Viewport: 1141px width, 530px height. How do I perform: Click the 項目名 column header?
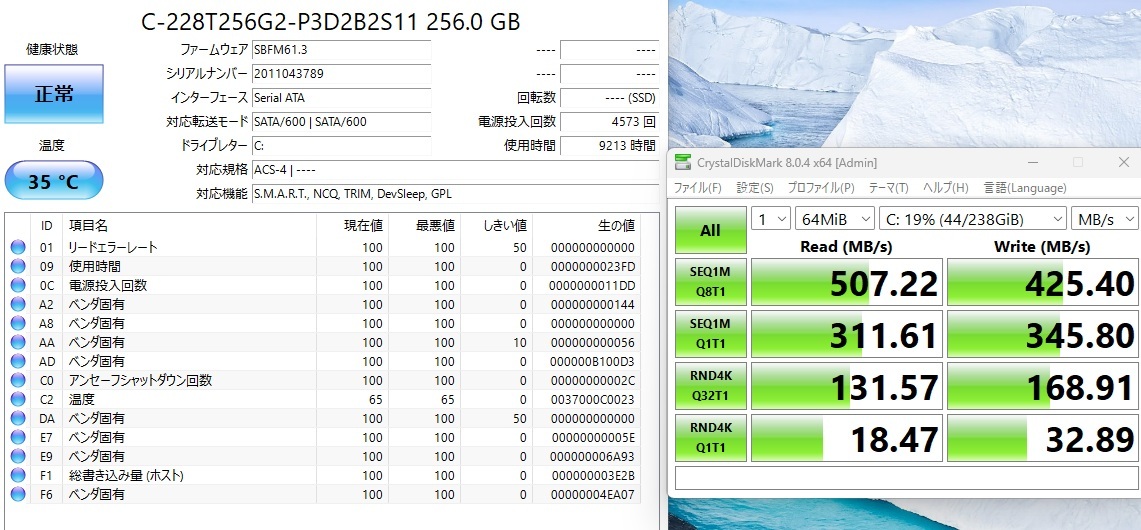(x=189, y=226)
